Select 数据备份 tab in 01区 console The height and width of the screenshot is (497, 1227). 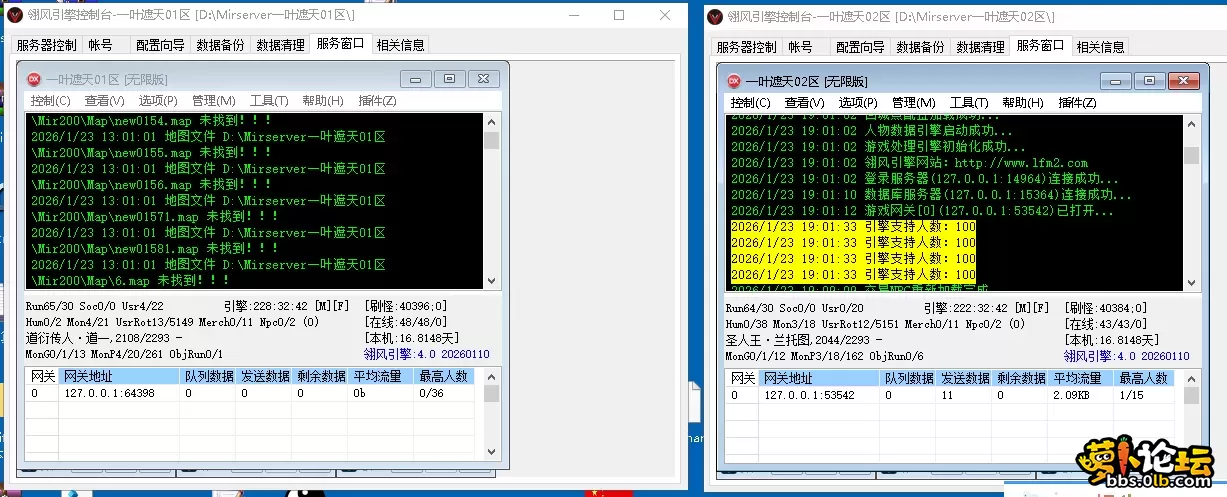click(220, 45)
